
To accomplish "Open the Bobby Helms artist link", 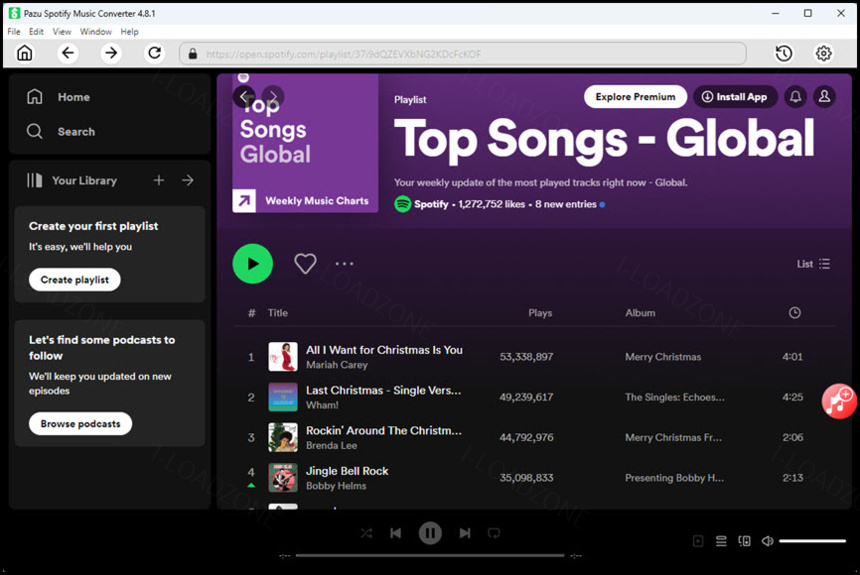I will point(336,486).
